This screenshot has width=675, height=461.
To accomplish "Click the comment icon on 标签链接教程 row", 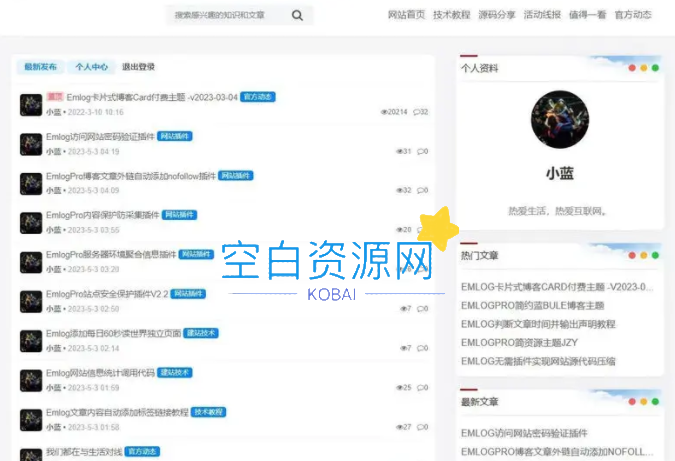I will [x=420, y=427].
